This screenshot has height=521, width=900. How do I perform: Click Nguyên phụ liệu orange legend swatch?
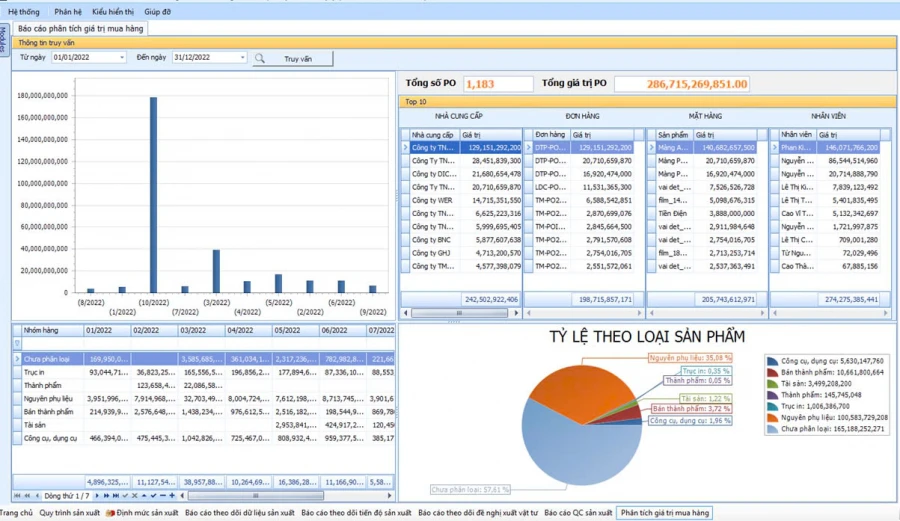[773, 417]
